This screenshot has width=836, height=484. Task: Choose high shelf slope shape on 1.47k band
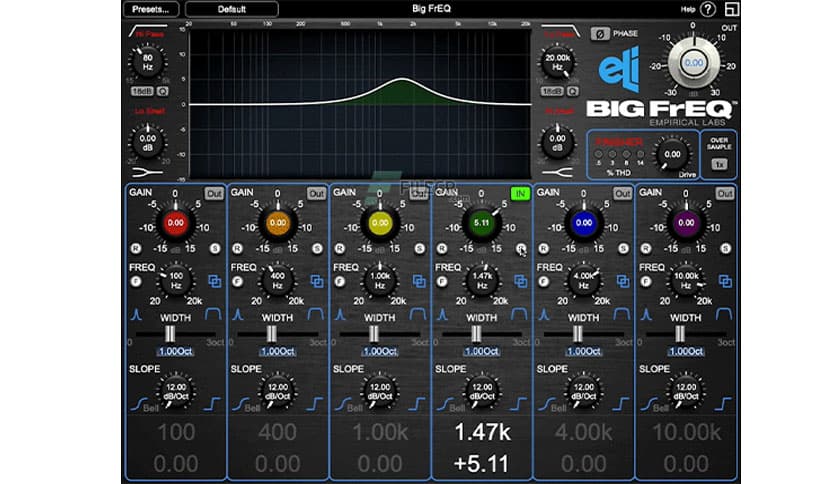(518, 404)
